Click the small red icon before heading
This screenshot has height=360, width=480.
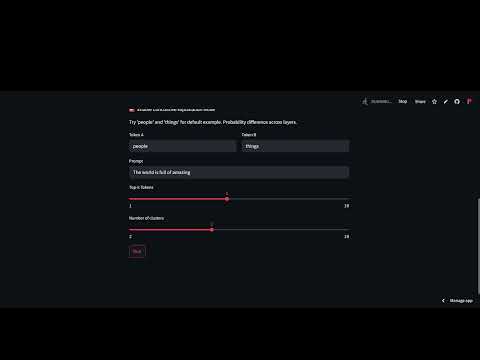point(132,110)
